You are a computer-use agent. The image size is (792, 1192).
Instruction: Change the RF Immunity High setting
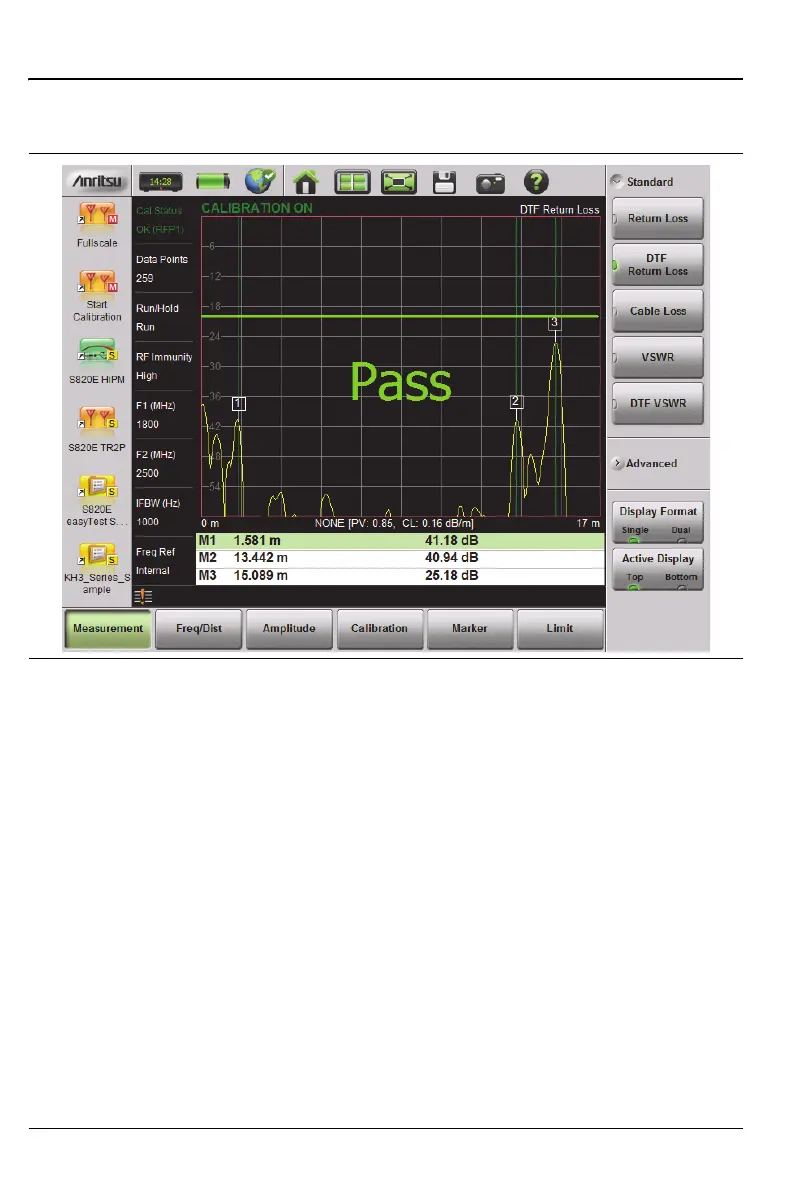163,366
